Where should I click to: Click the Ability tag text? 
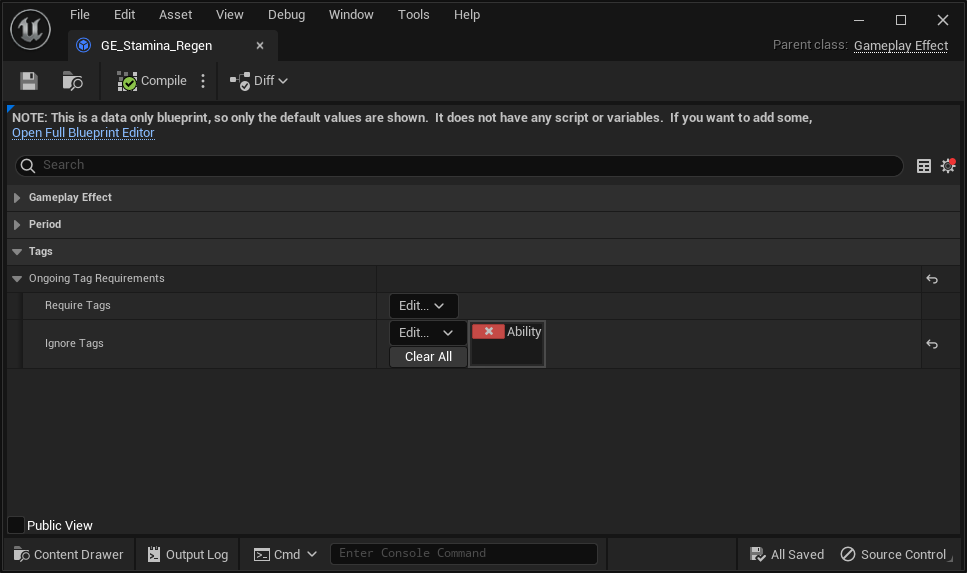click(x=524, y=332)
